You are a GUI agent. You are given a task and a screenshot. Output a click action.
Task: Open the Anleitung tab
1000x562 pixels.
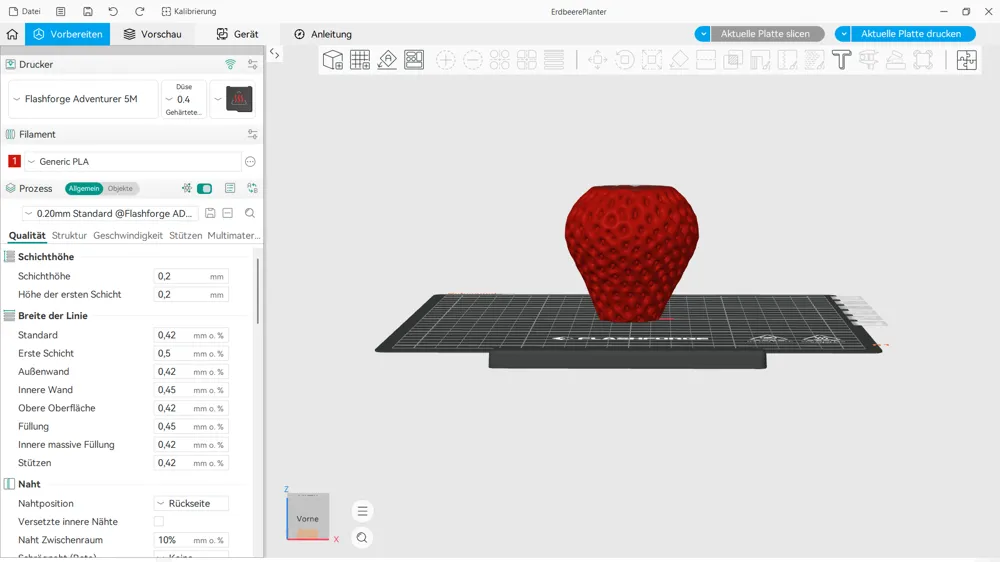(x=323, y=34)
